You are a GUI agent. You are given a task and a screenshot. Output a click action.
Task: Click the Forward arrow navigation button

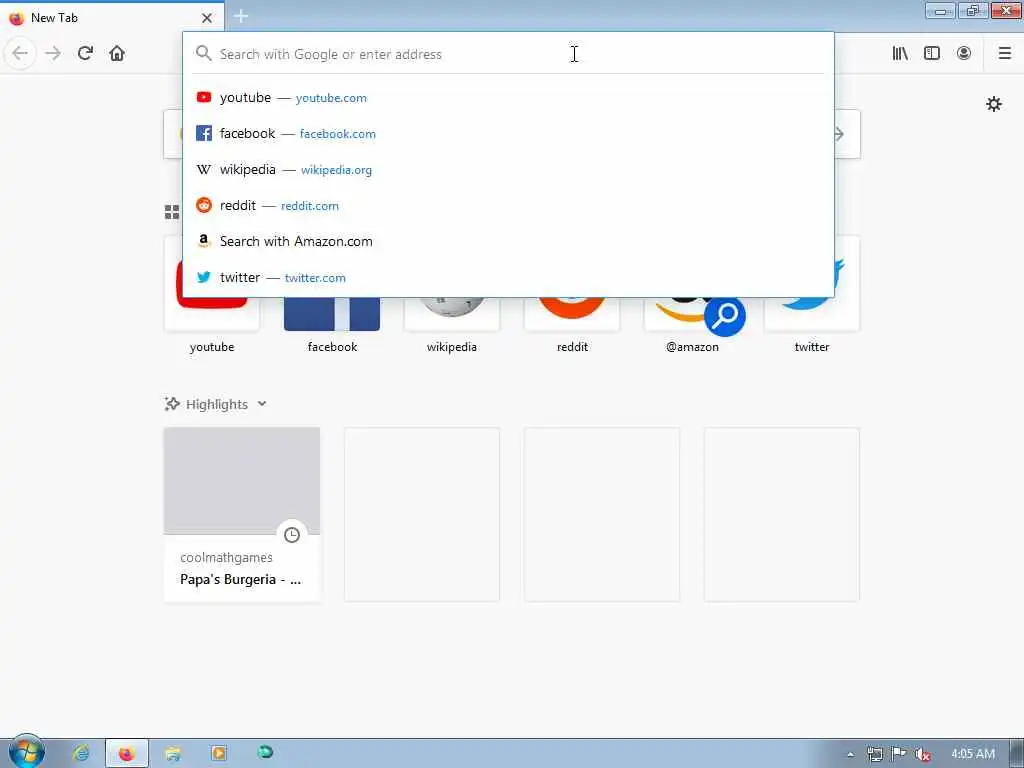coord(53,53)
